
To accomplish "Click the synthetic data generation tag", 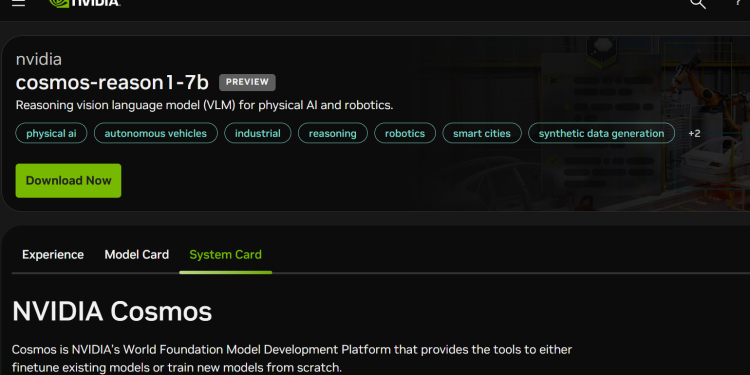I will pos(601,133).
